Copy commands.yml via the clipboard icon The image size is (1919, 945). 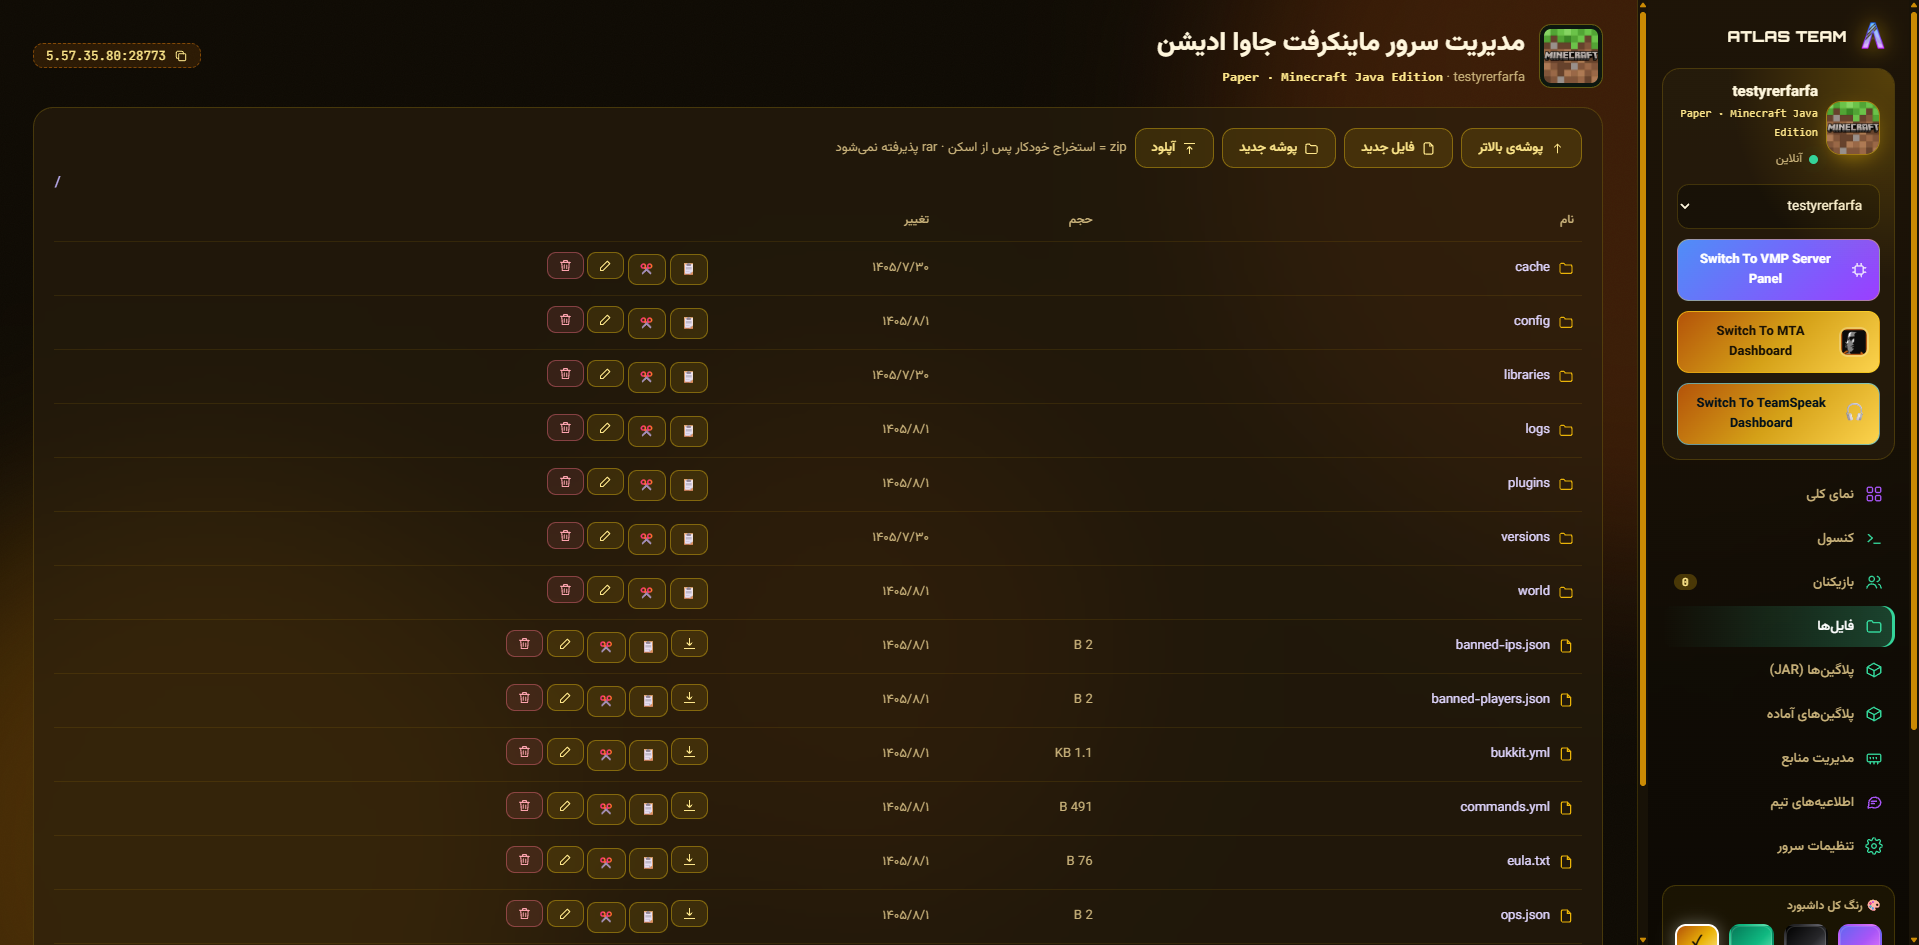tap(648, 809)
